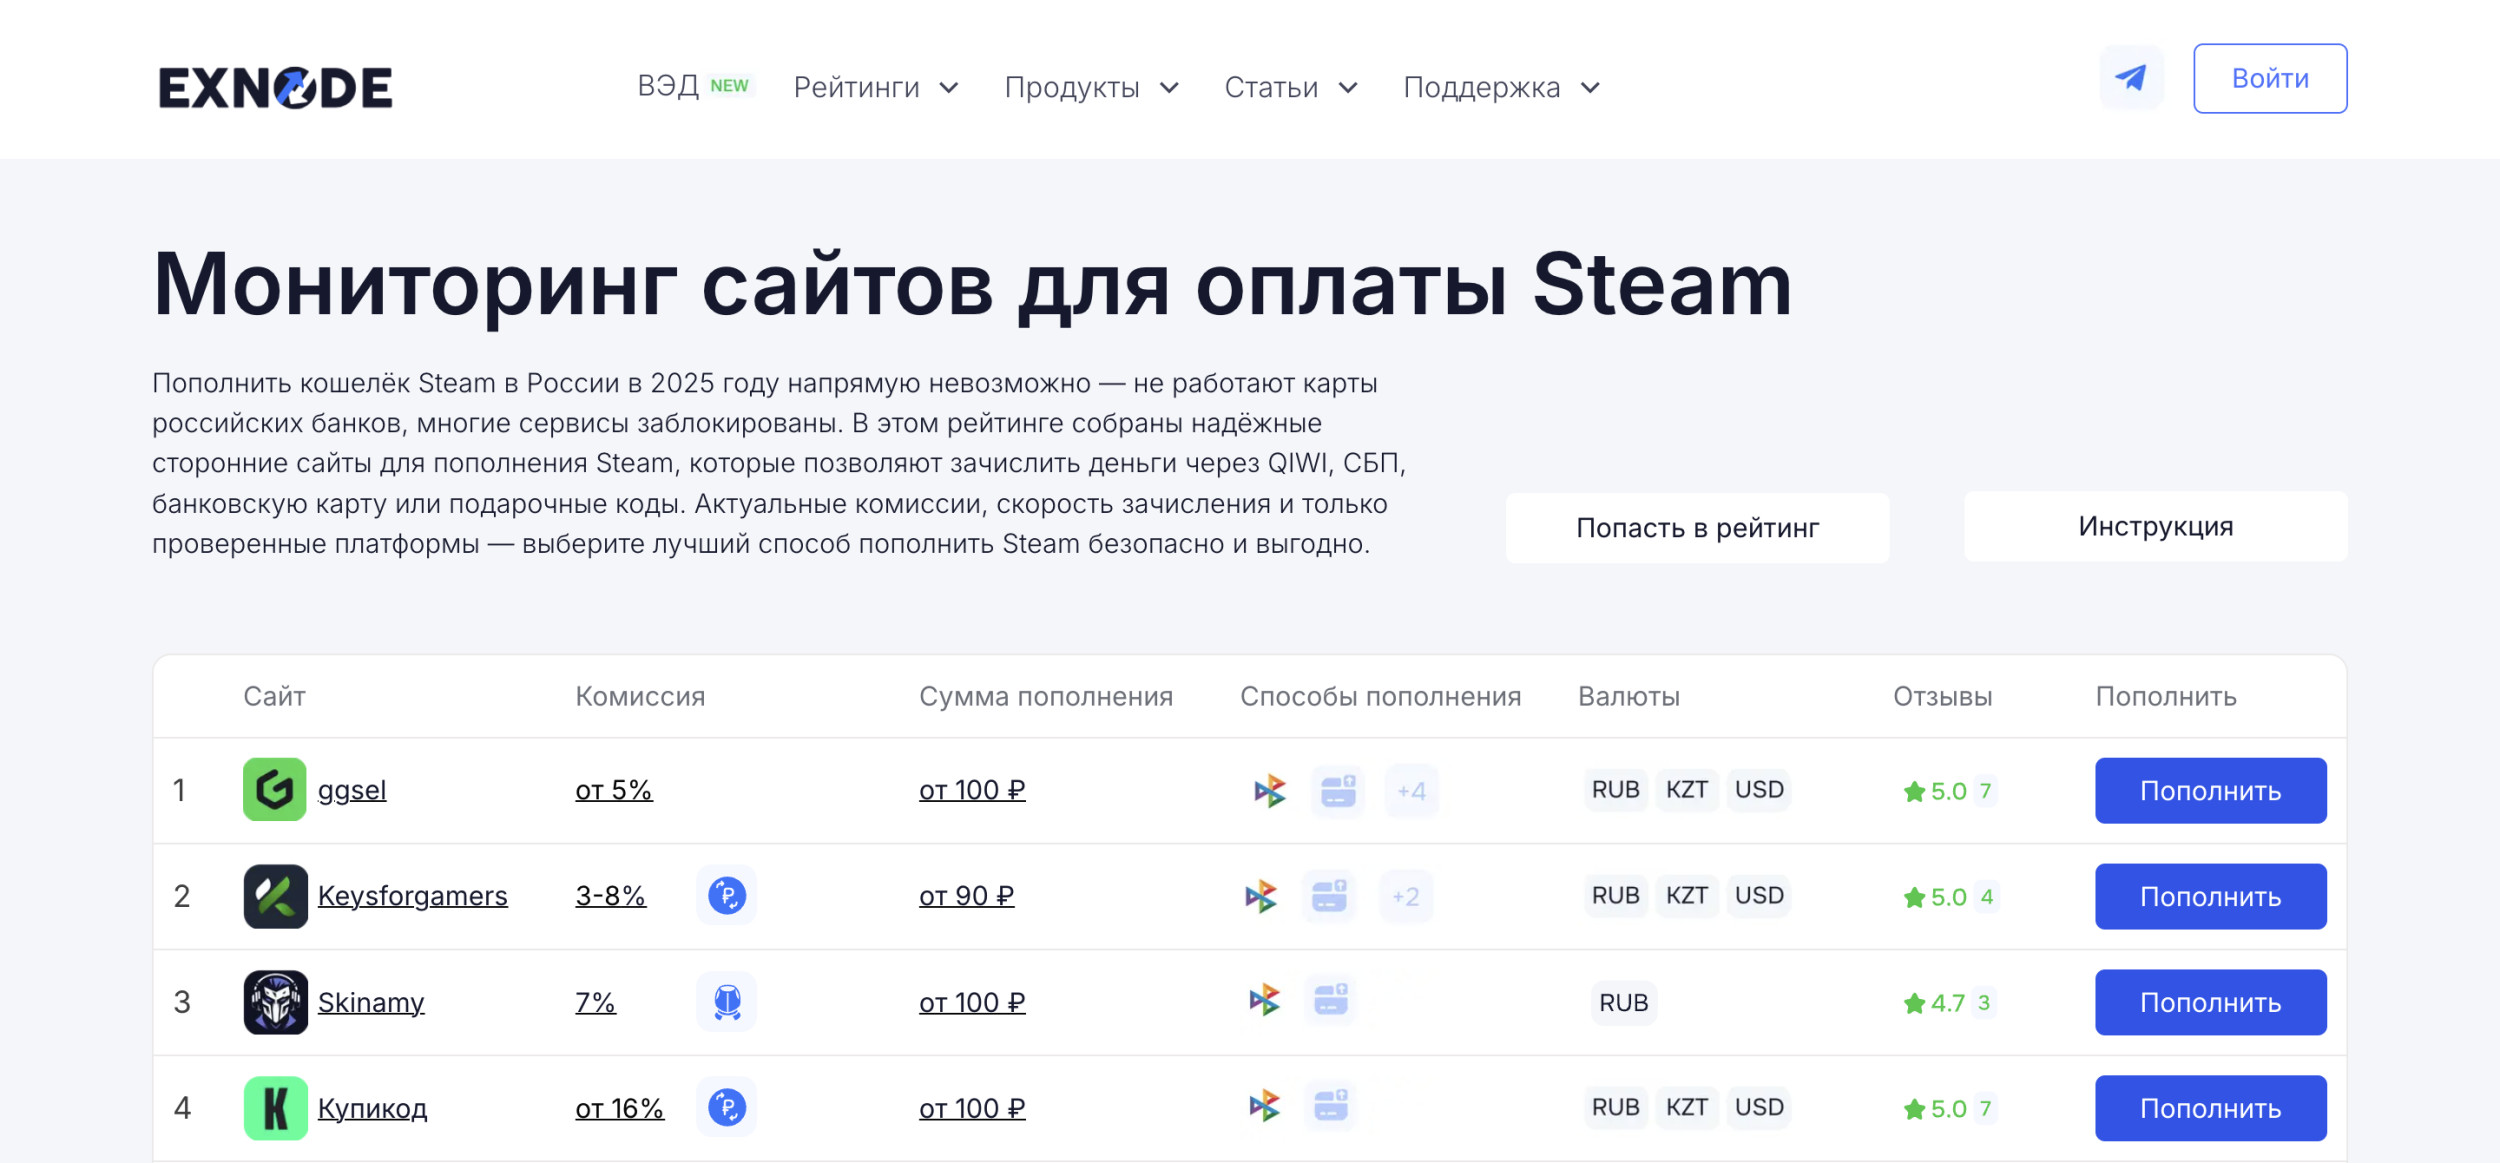Screen dimensions: 2500x1163
Task: Click the Купикод green K logo
Action: point(275,1108)
